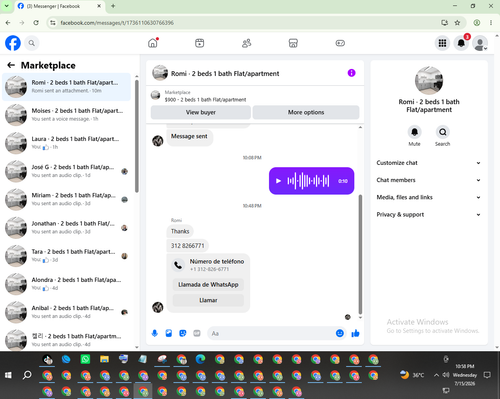
Task: Open José G conversation in the list
Action: [x=66, y=171]
